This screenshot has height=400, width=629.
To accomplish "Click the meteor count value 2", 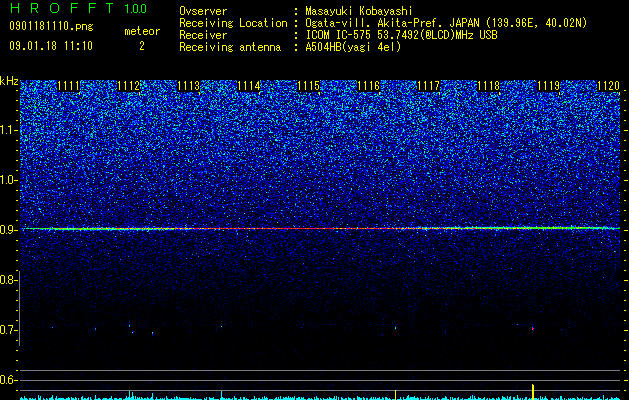I will 142,46.
